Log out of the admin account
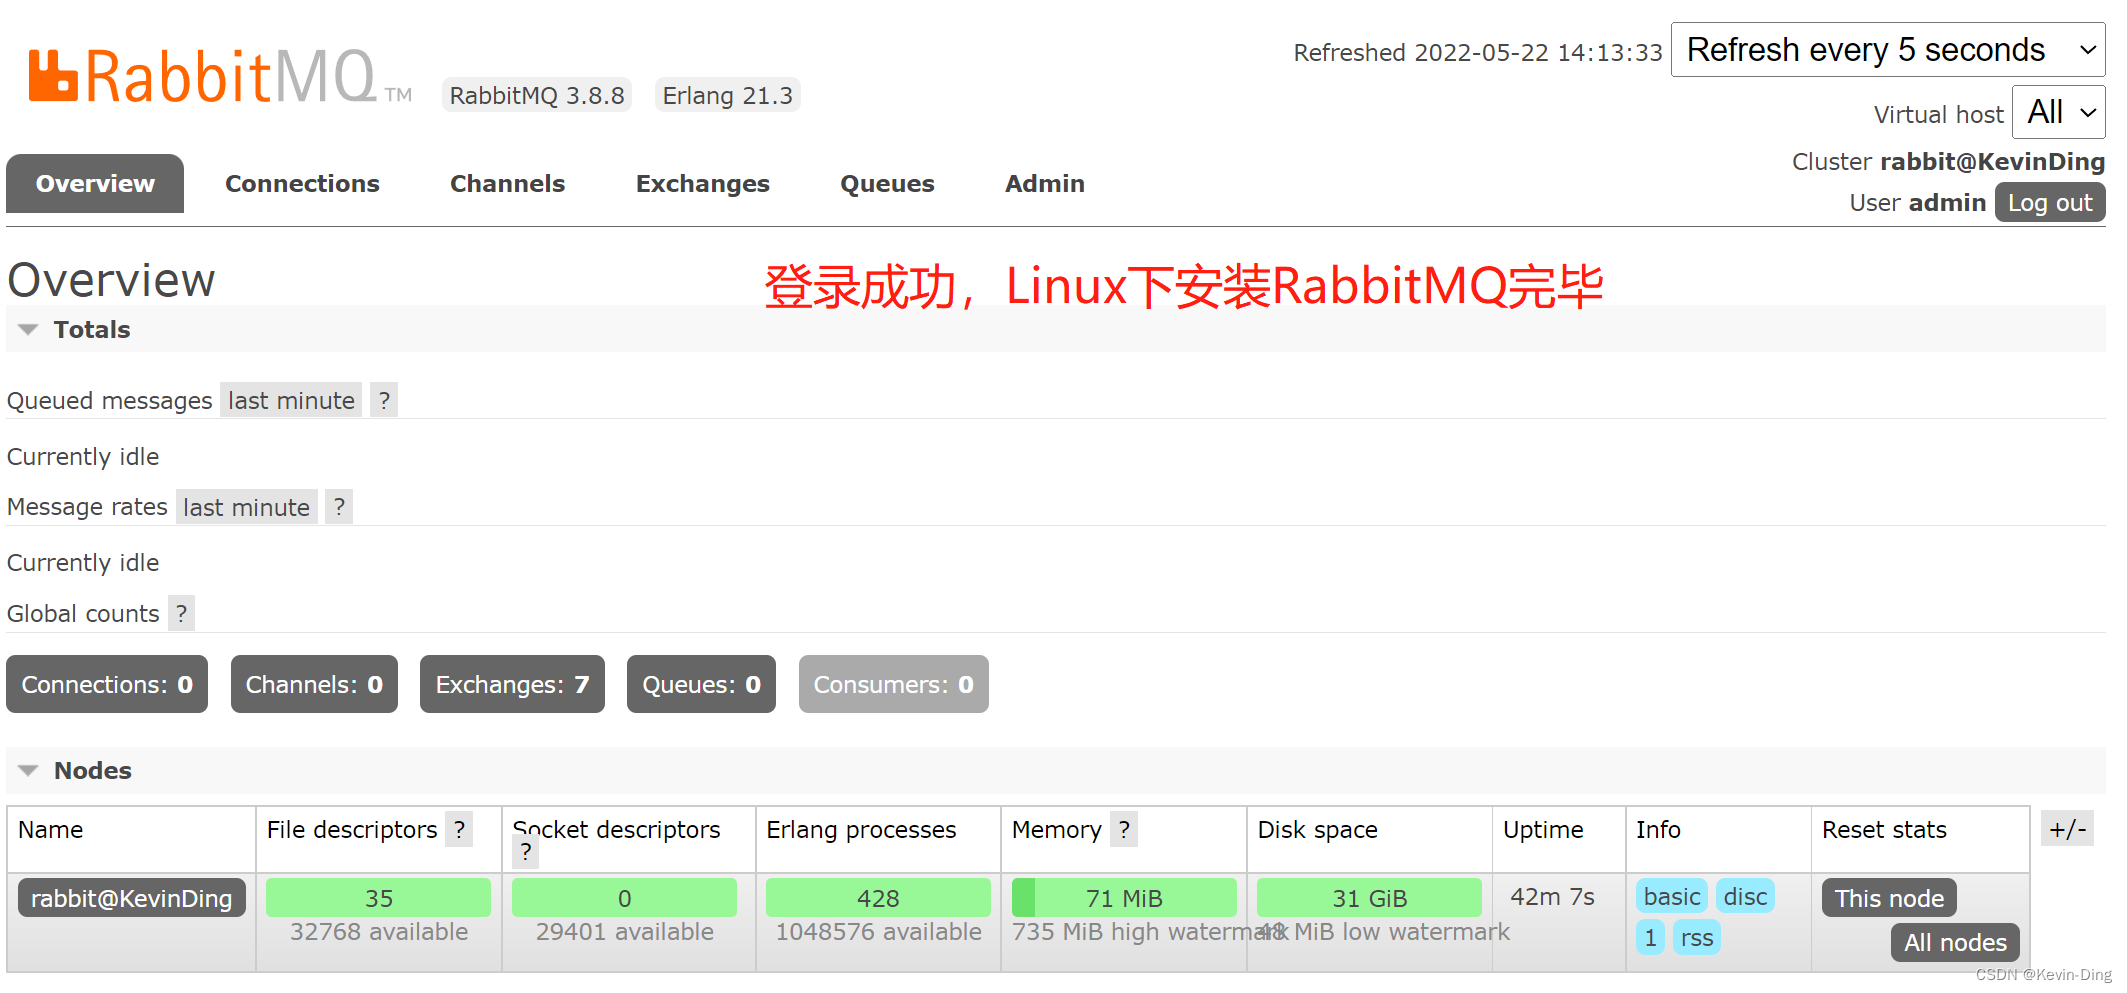Image resolution: width=2127 pixels, height=993 pixels. click(x=2050, y=202)
